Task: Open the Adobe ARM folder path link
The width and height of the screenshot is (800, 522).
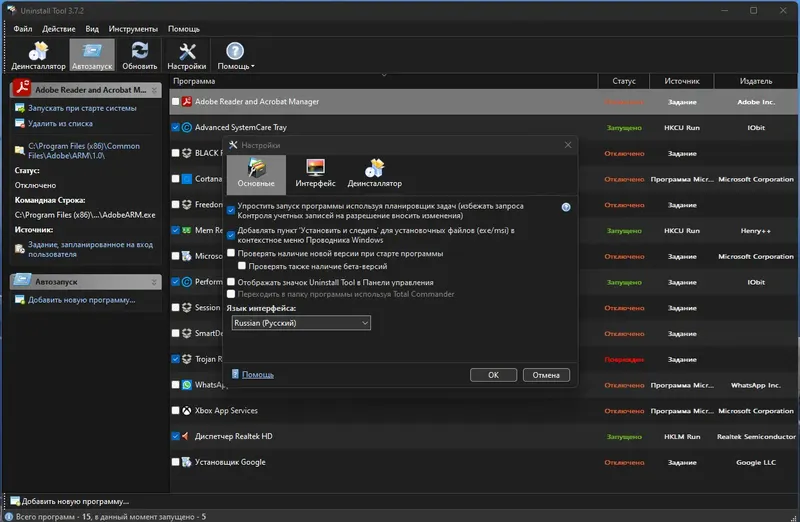Action: (x=84, y=151)
